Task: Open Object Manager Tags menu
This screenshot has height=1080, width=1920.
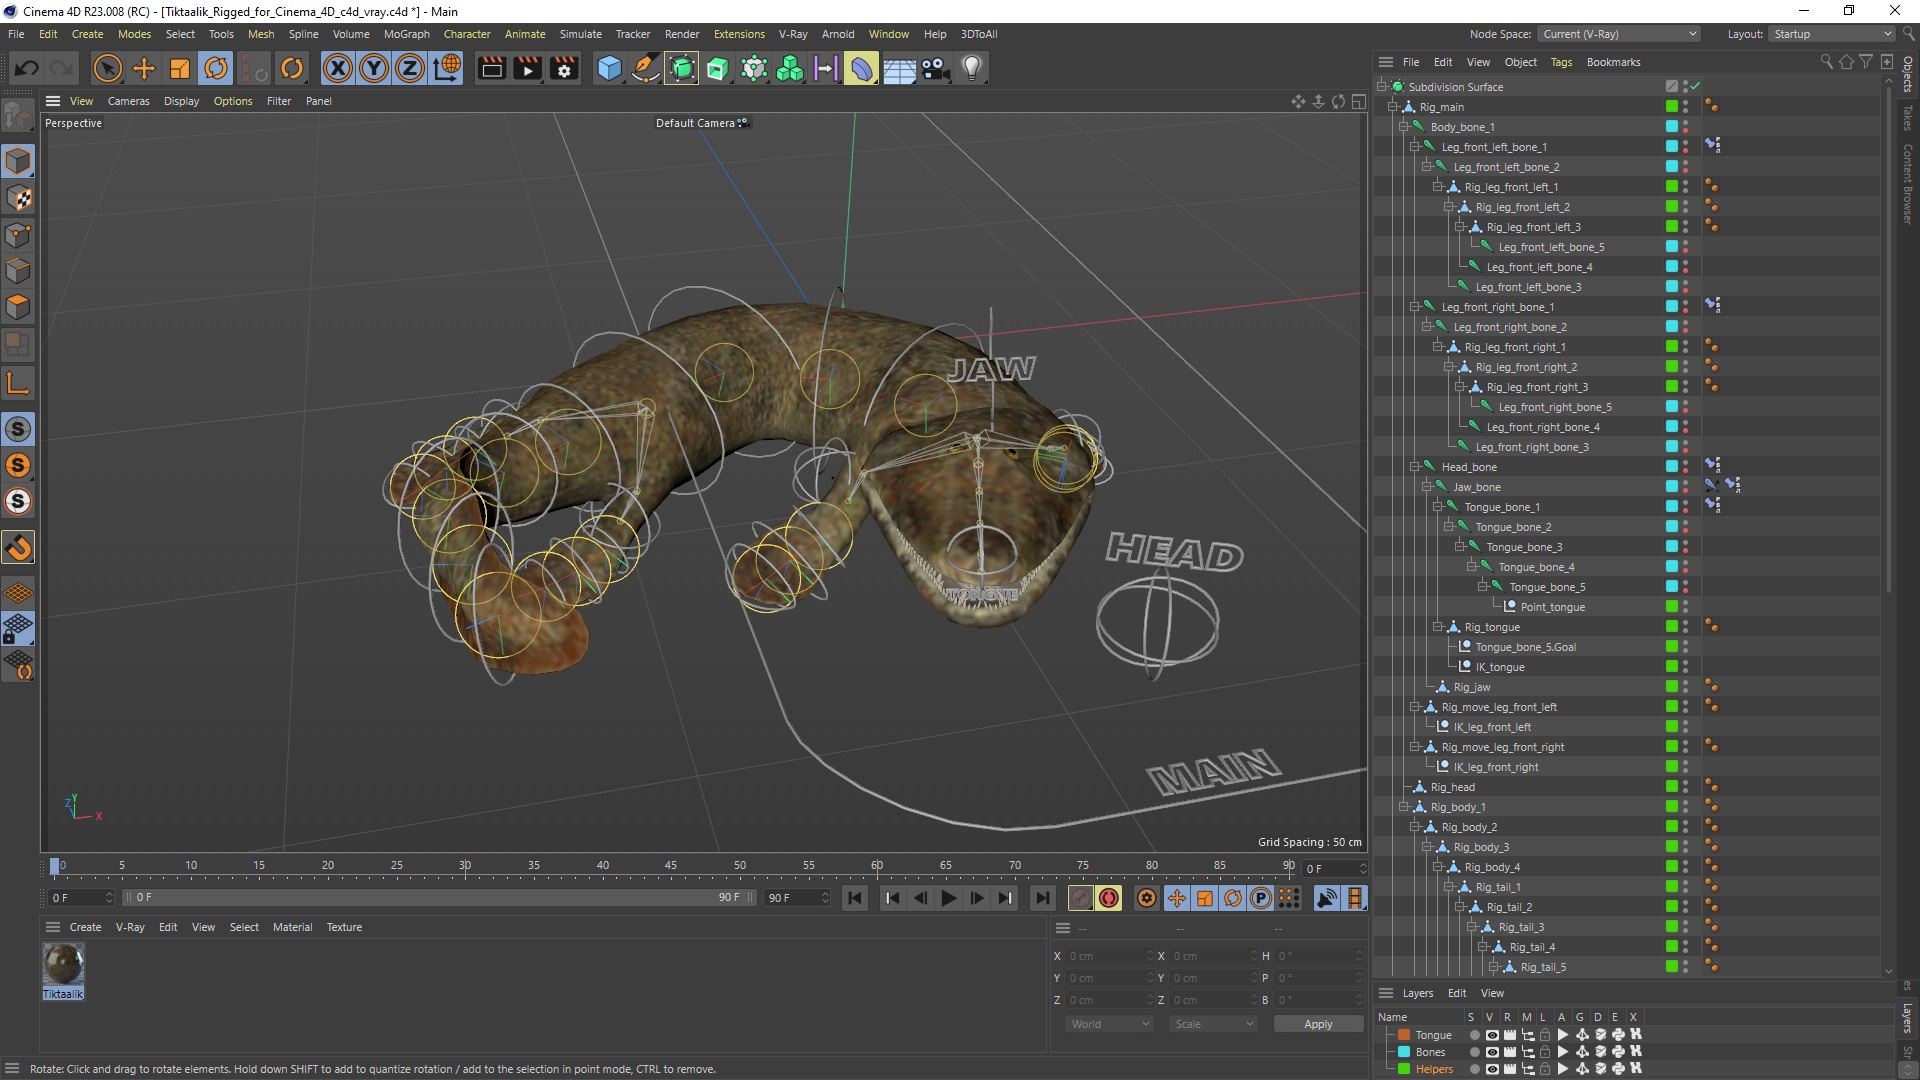Action: (1561, 62)
